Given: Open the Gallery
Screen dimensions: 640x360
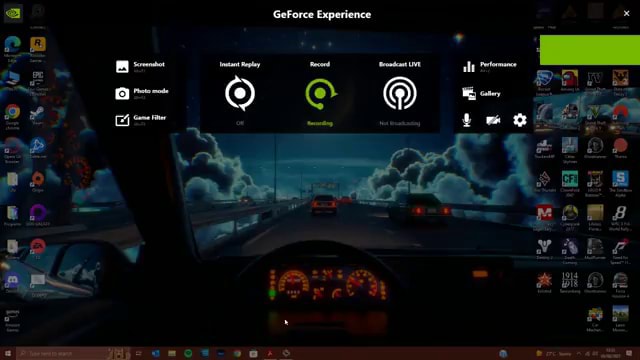Looking at the screenshot, I should [x=481, y=93].
